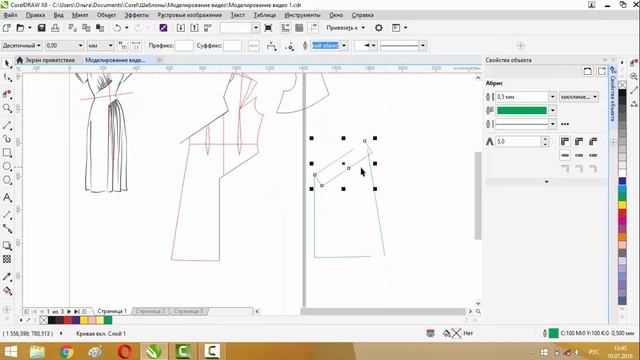Open Options with the gear icon

click(x=379, y=28)
